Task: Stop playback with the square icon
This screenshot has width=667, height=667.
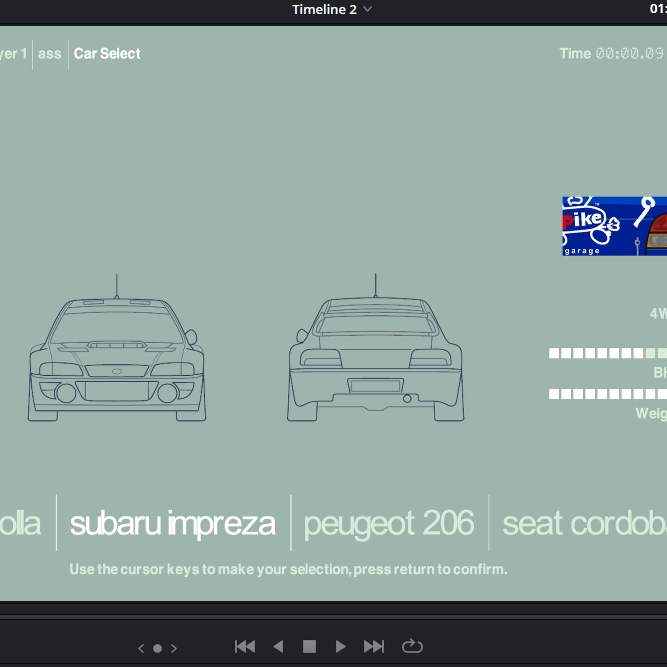Action: 309,647
